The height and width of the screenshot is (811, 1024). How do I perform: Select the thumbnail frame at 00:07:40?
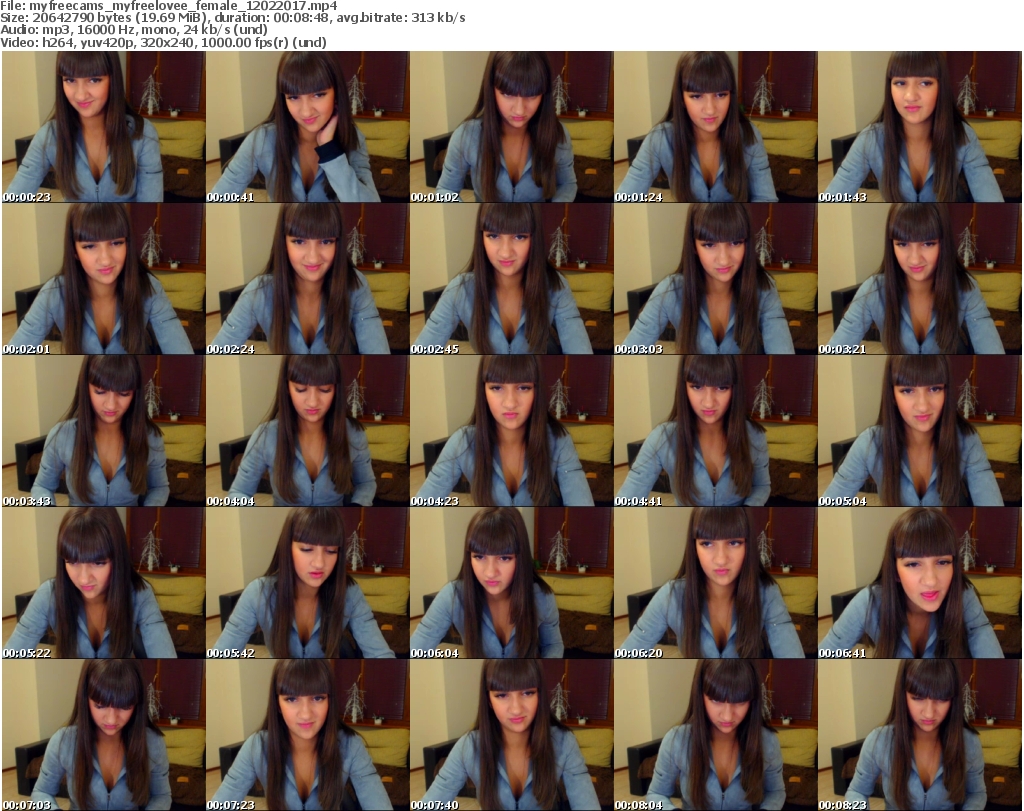511,735
